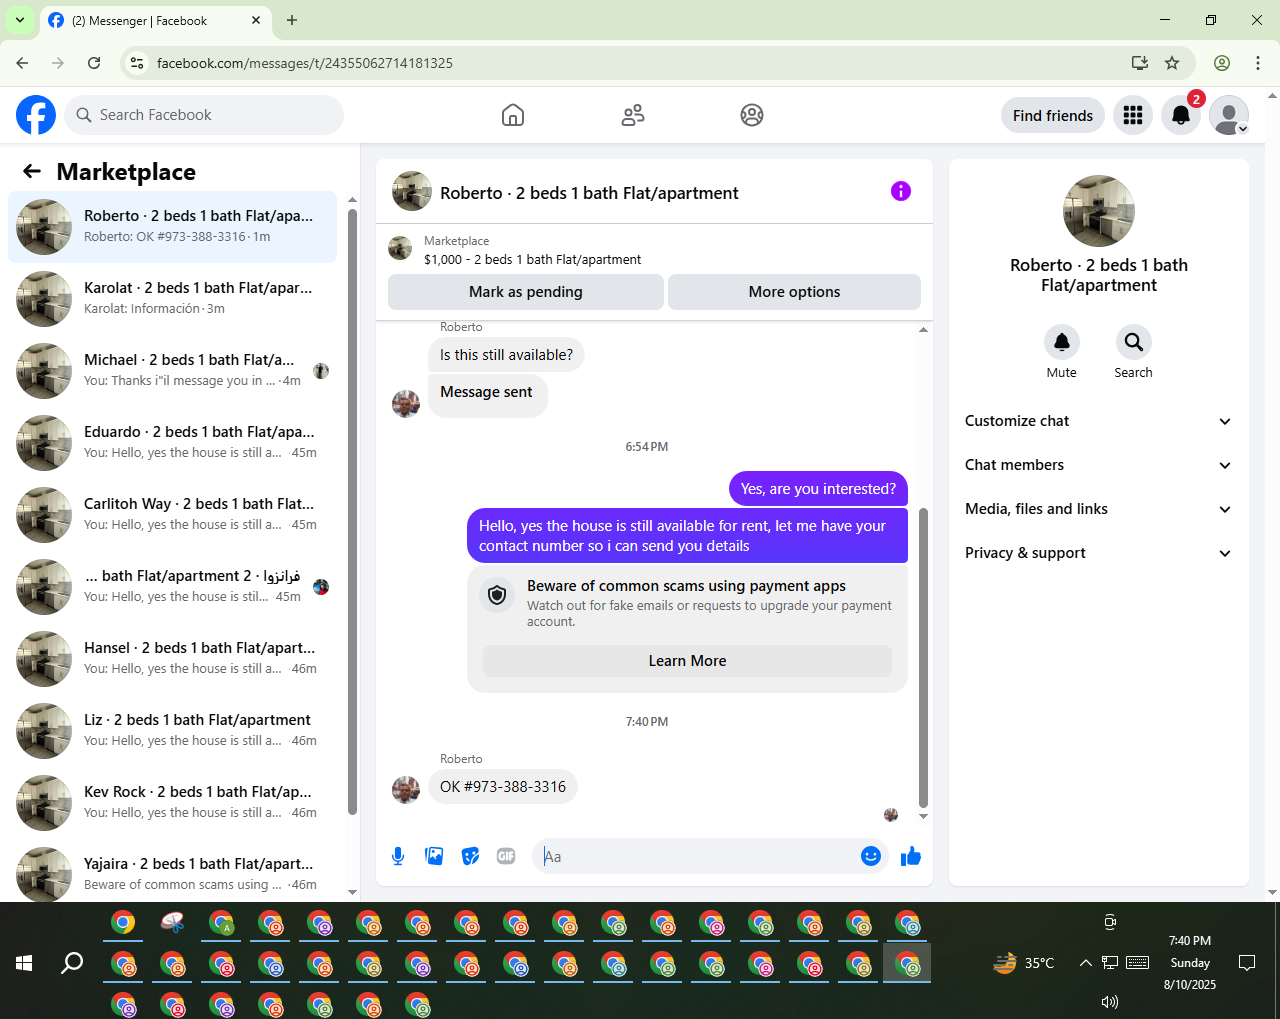Viewport: 1280px width, 1019px height.
Task: Click the taskbar volume speaker icon
Action: click(x=1109, y=1002)
